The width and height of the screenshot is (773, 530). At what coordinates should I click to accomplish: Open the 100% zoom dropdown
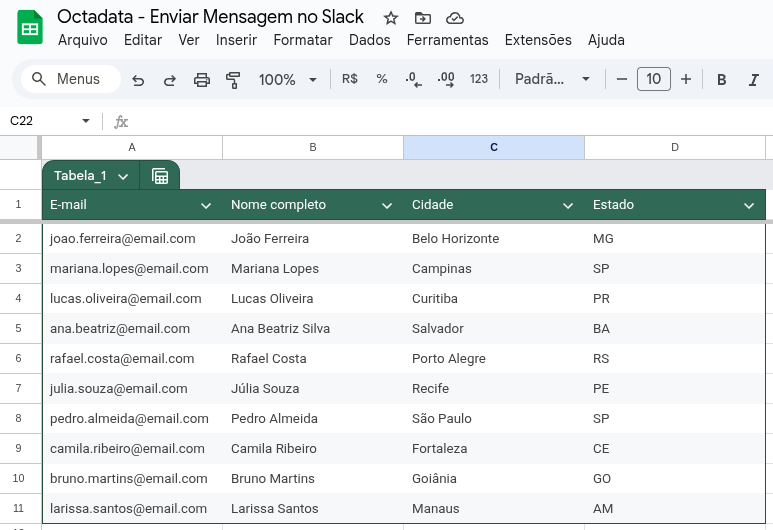point(287,79)
